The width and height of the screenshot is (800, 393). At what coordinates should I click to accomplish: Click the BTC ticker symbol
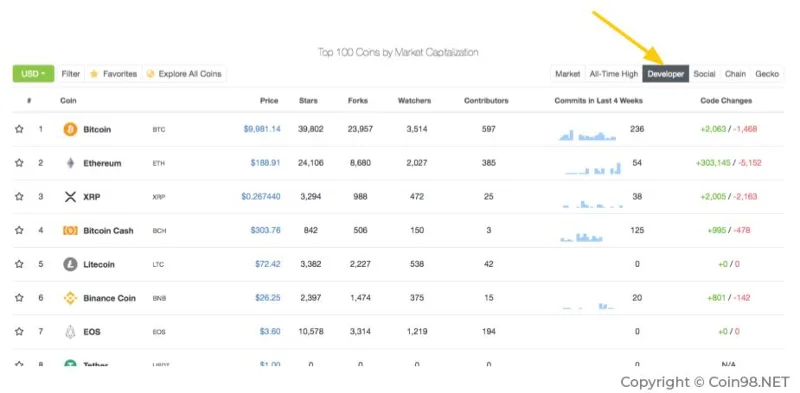point(159,130)
